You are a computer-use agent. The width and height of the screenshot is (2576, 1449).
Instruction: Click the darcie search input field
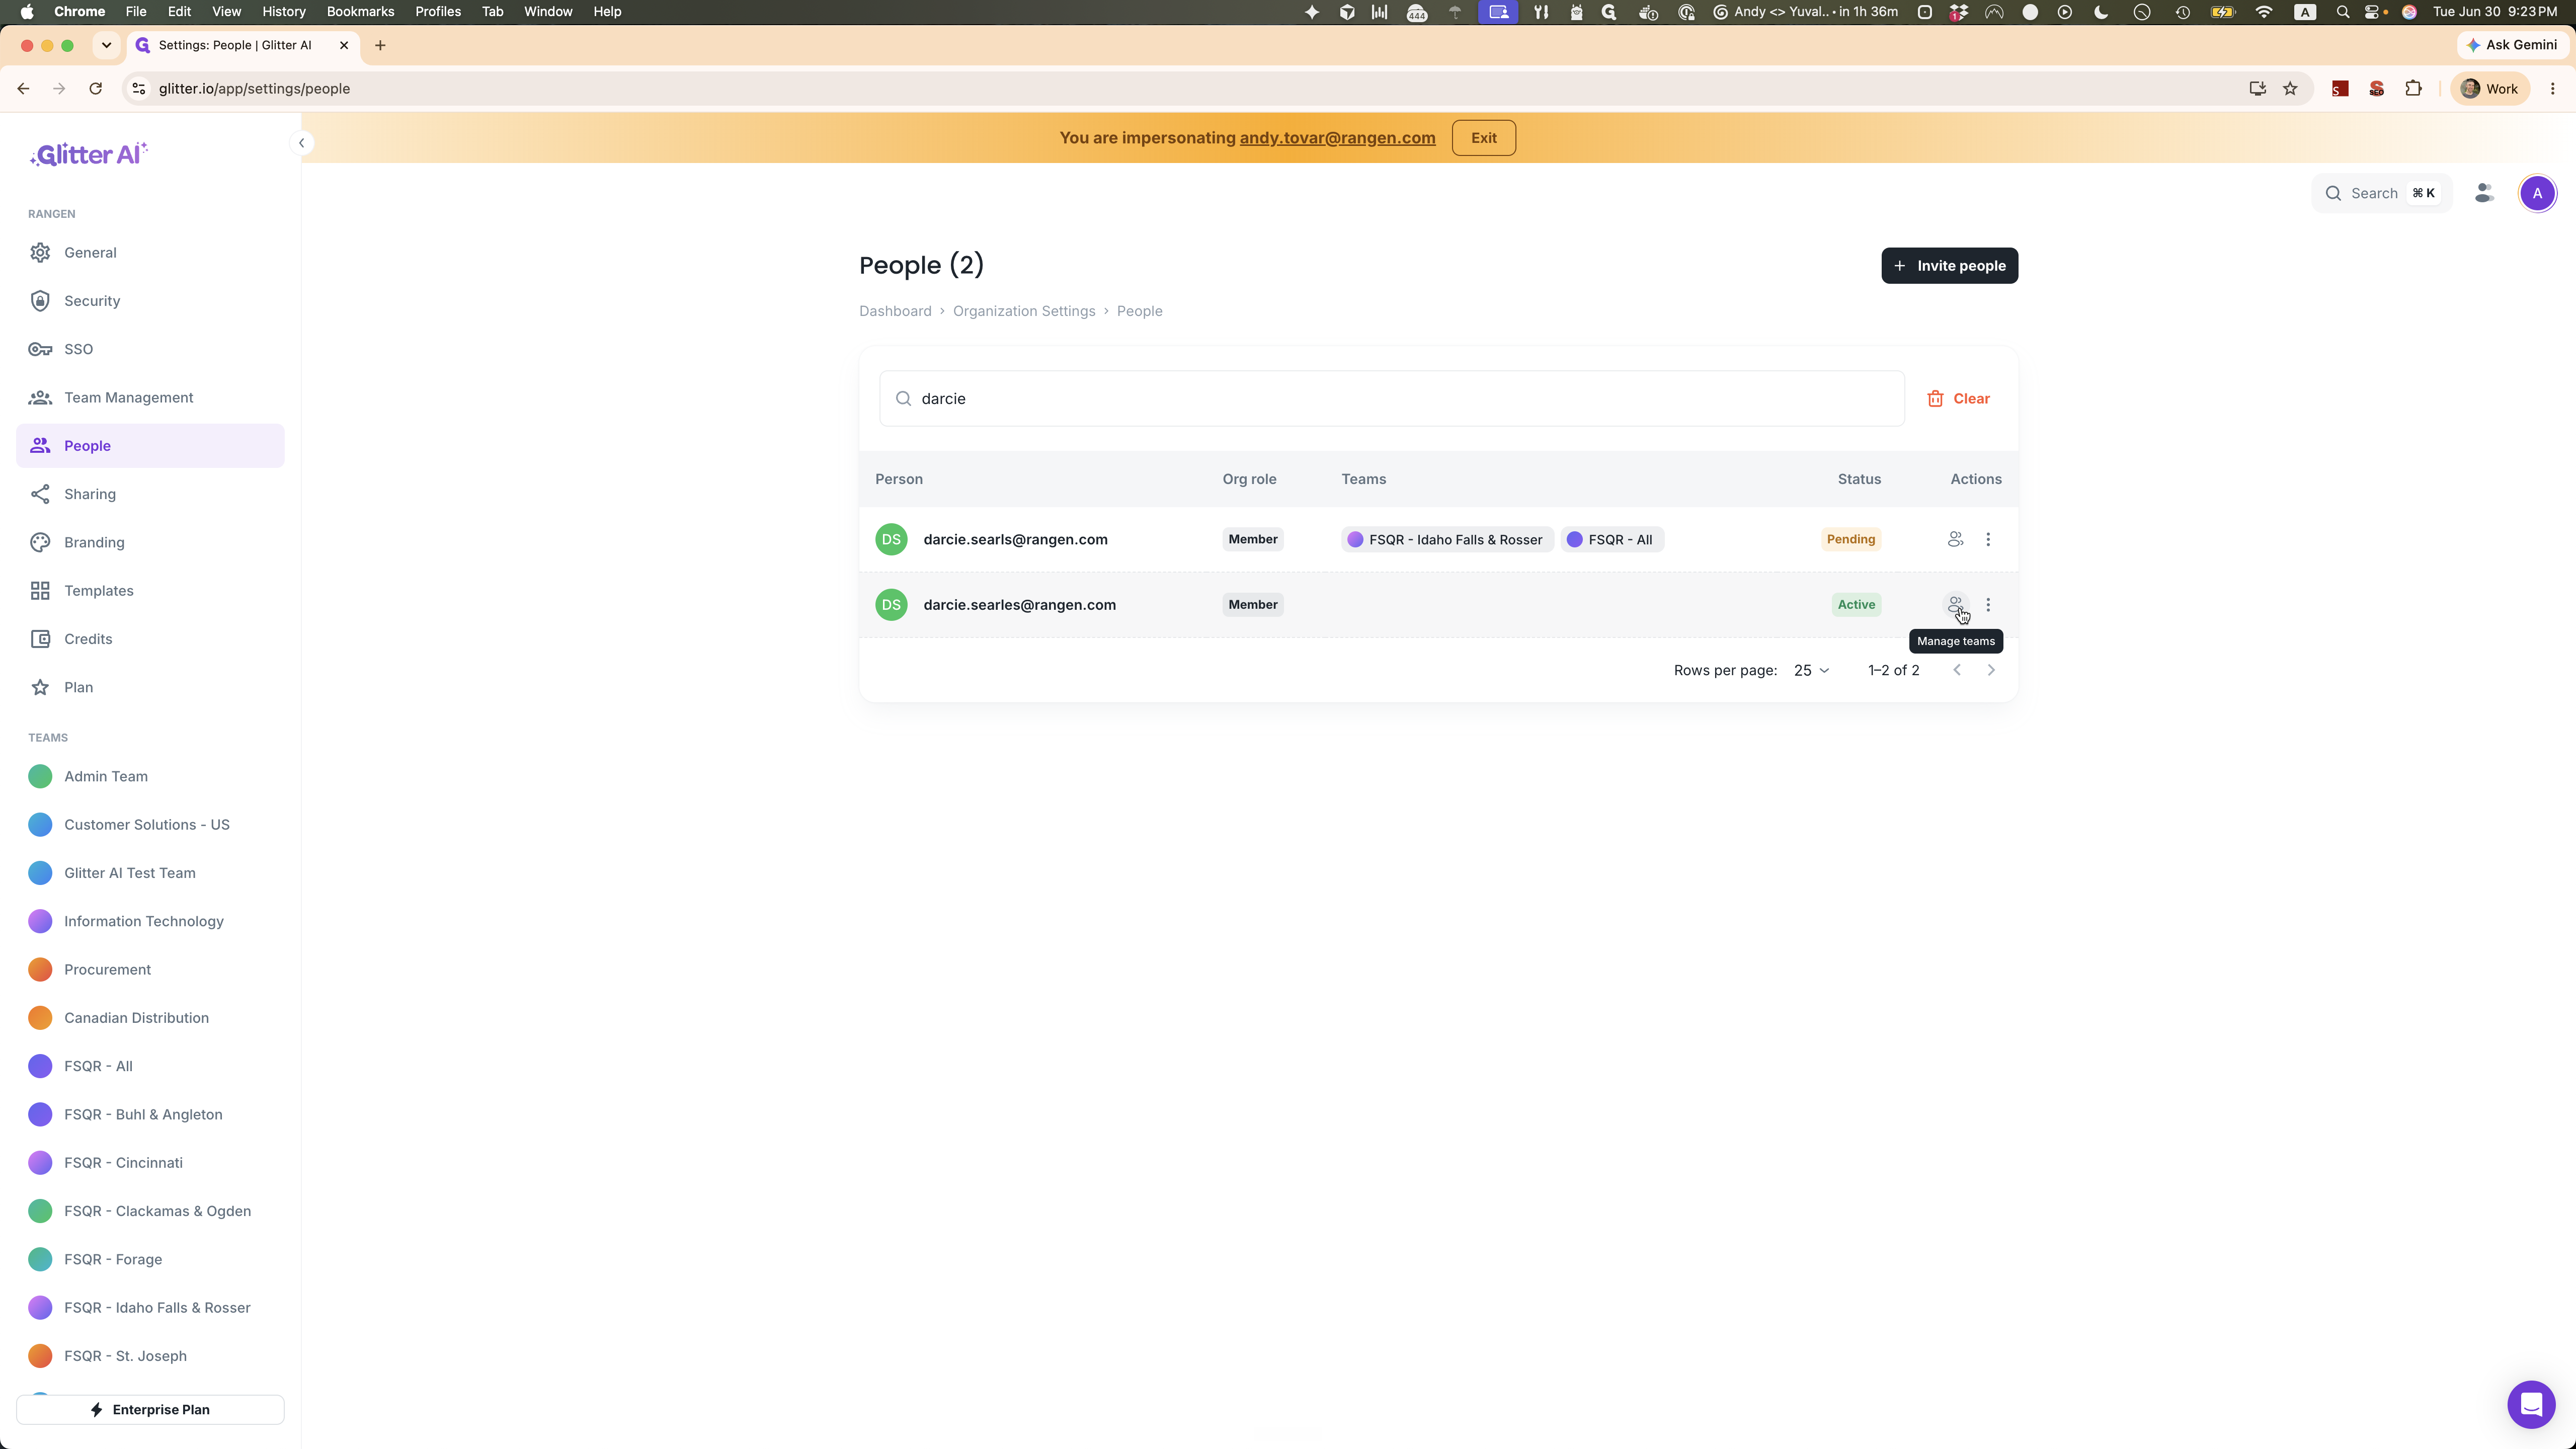pyautogui.click(x=1391, y=398)
